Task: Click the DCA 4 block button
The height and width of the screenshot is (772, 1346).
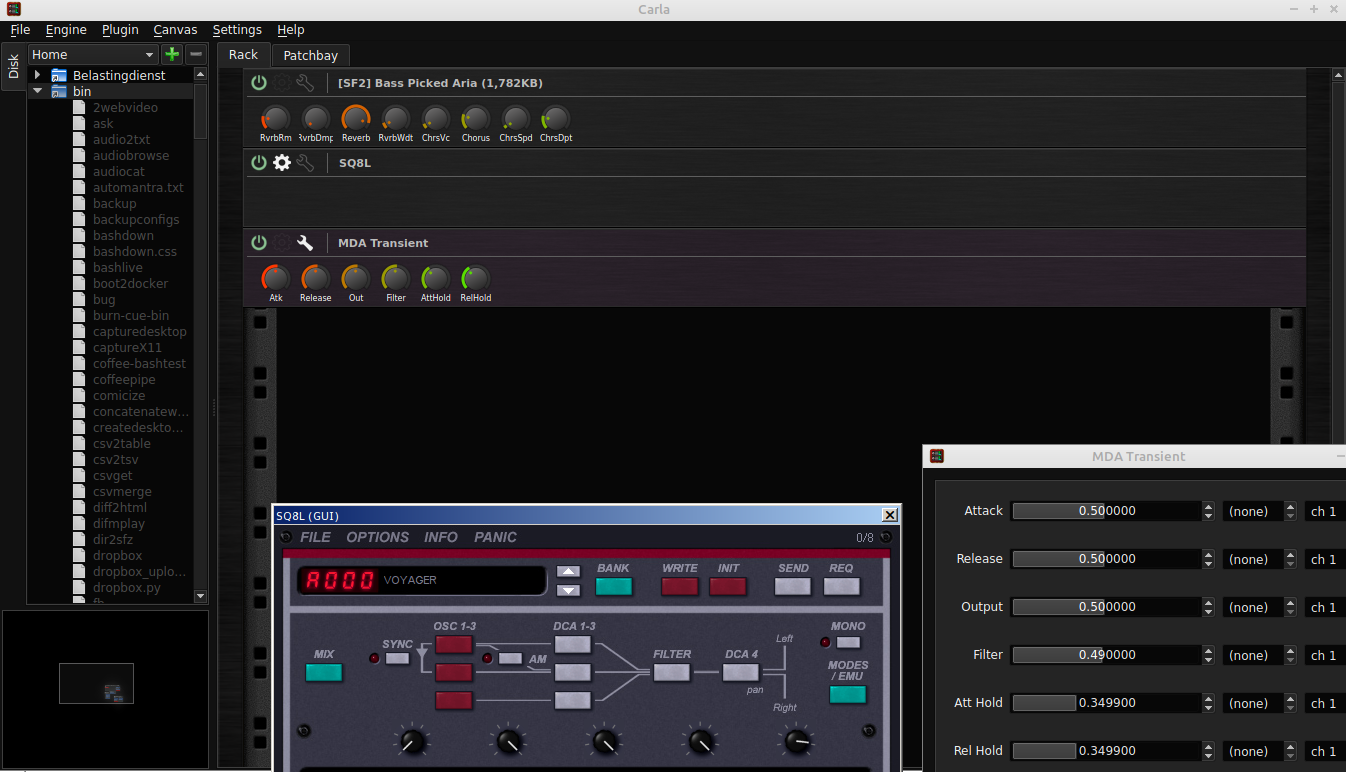Action: [741, 672]
